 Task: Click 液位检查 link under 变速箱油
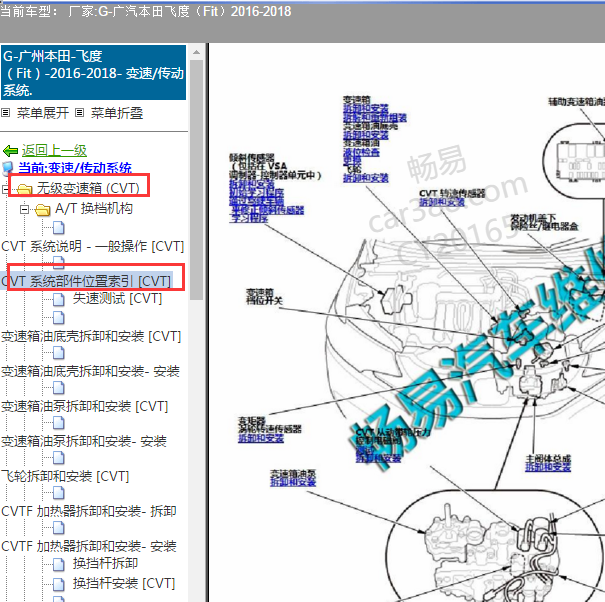[x=361, y=152]
